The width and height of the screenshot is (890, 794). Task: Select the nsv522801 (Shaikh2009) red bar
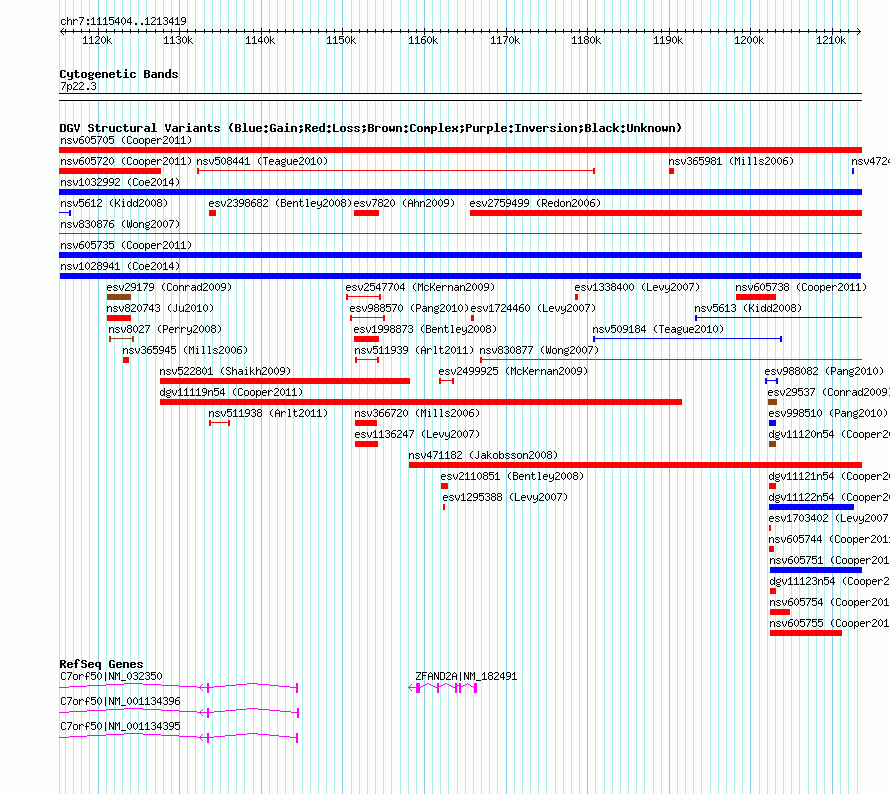click(x=285, y=381)
